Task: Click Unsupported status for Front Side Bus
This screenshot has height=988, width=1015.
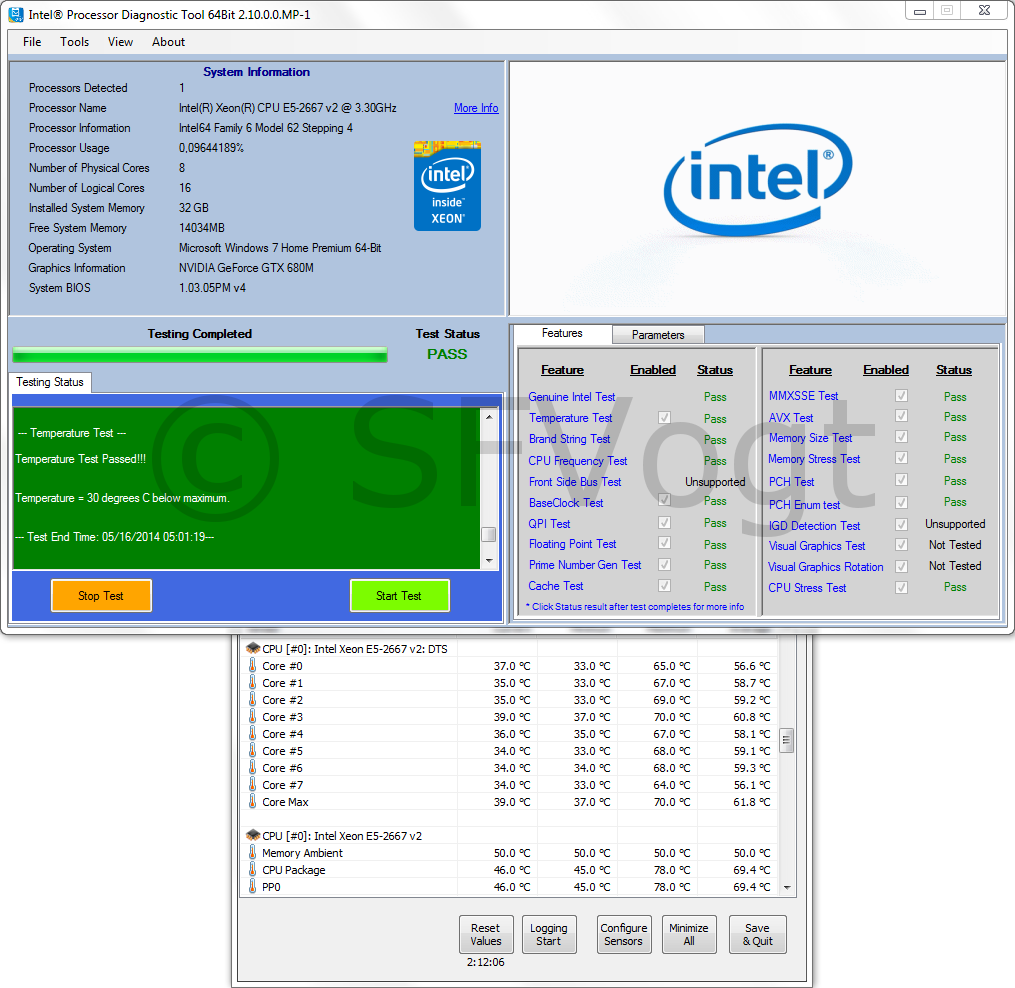Action: tap(715, 482)
